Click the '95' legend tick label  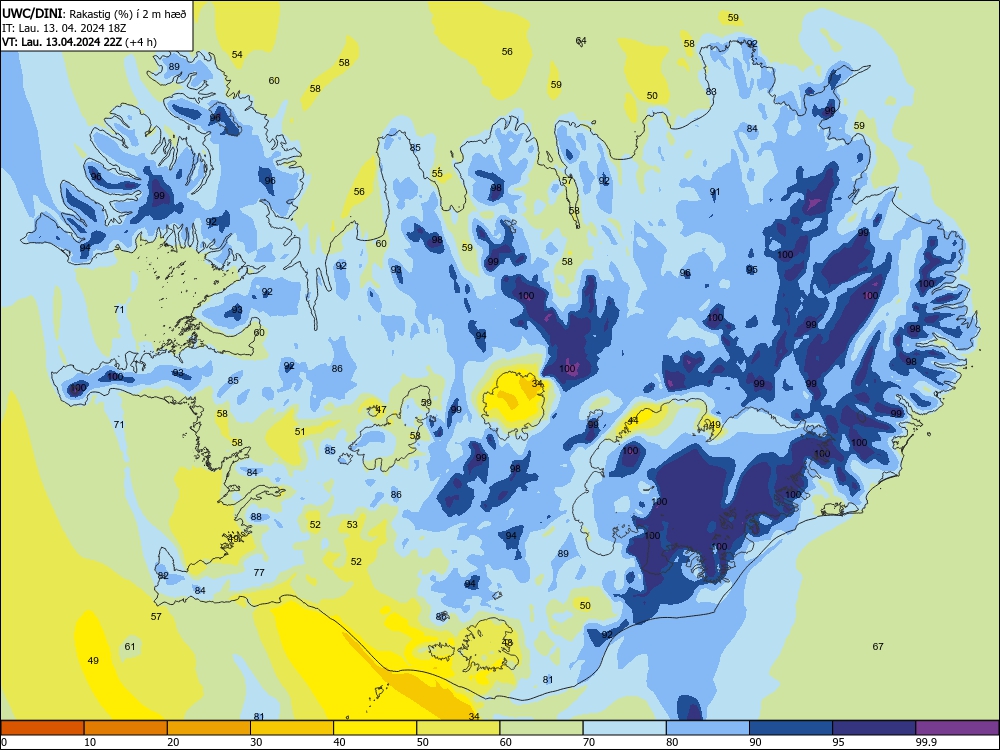coord(839,742)
